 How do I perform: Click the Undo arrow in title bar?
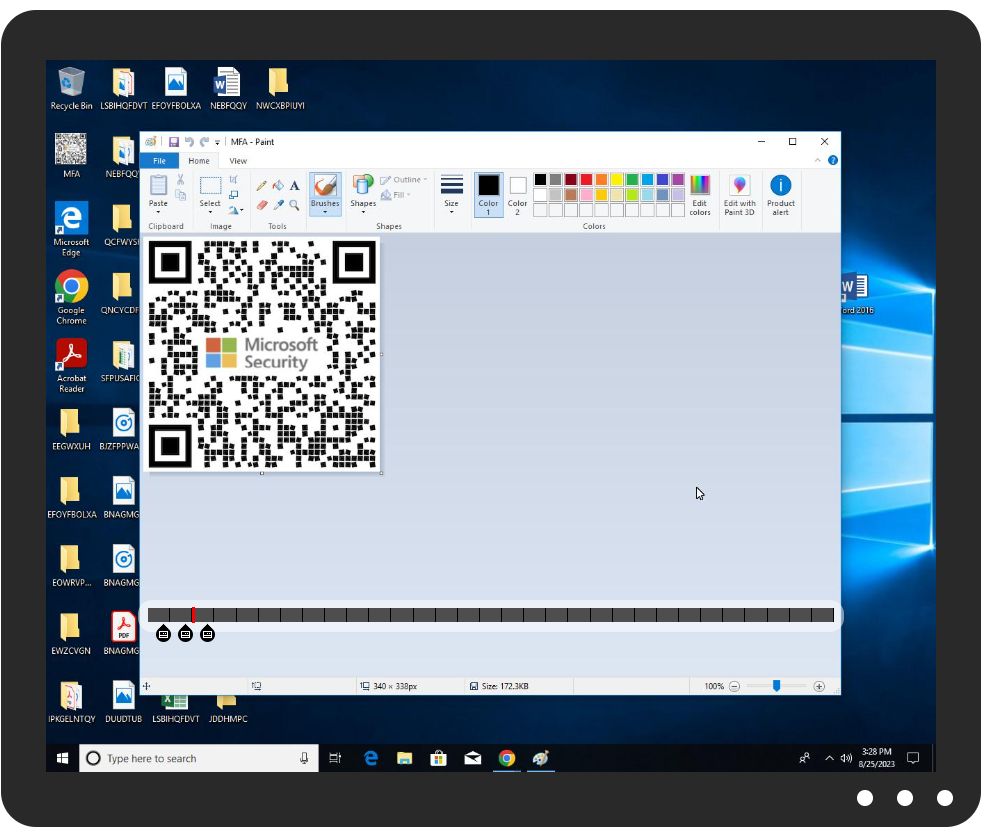tap(189, 142)
